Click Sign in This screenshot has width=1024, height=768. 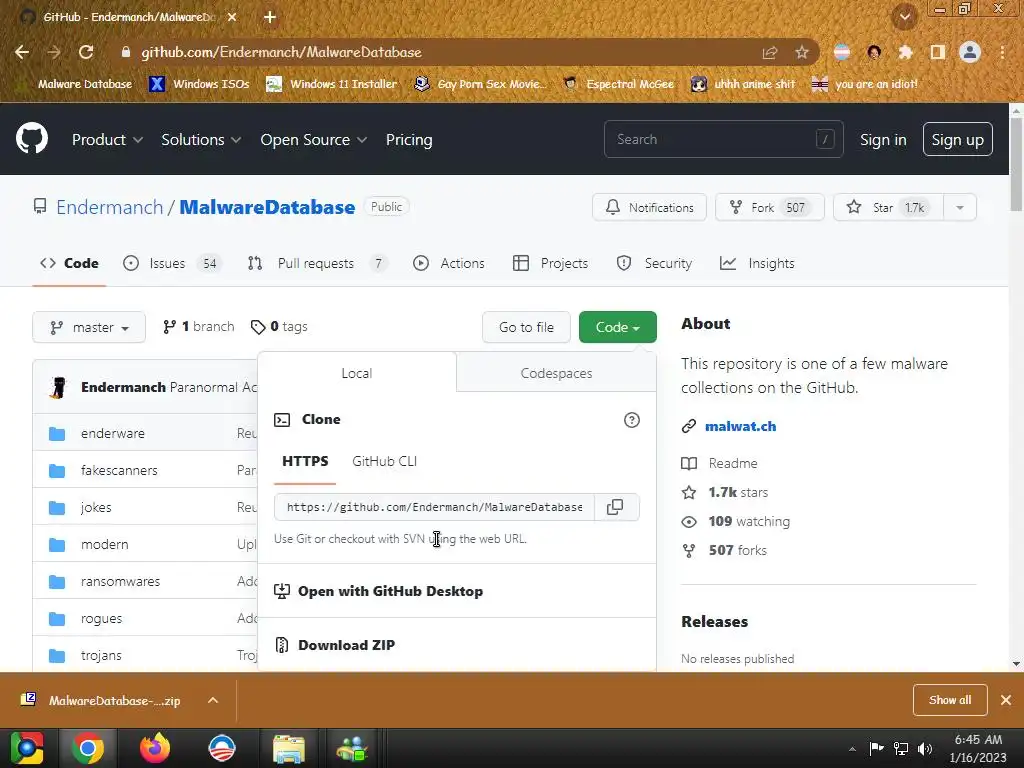[883, 140]
